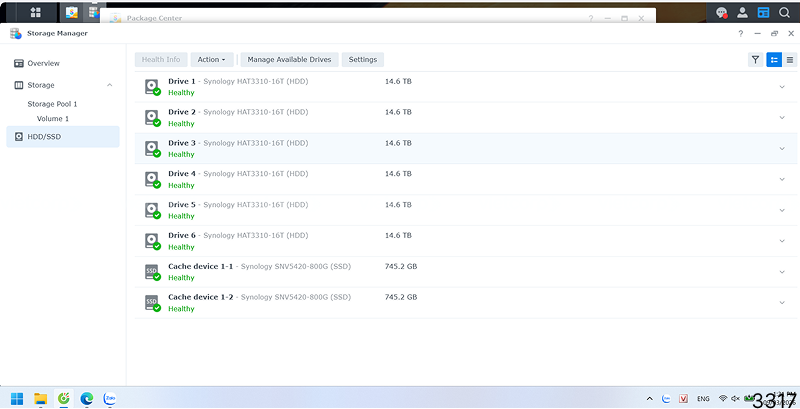
Task: Open File Explorer from the taskbar
Action: click(40, 398)
